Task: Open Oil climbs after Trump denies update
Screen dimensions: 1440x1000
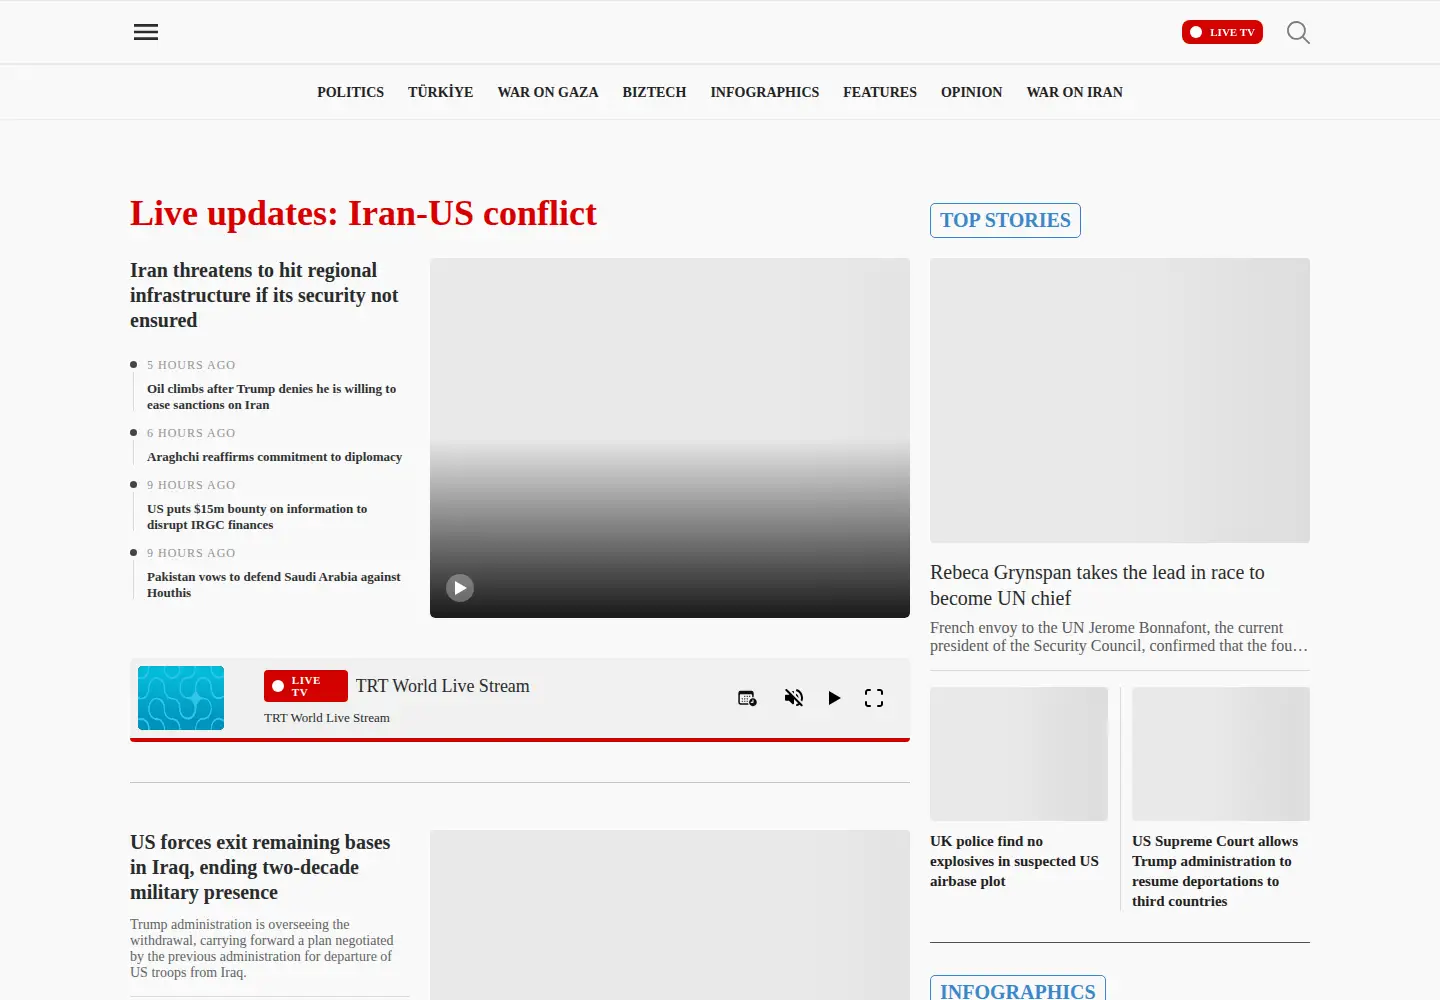Action: [x=272, y=397]
